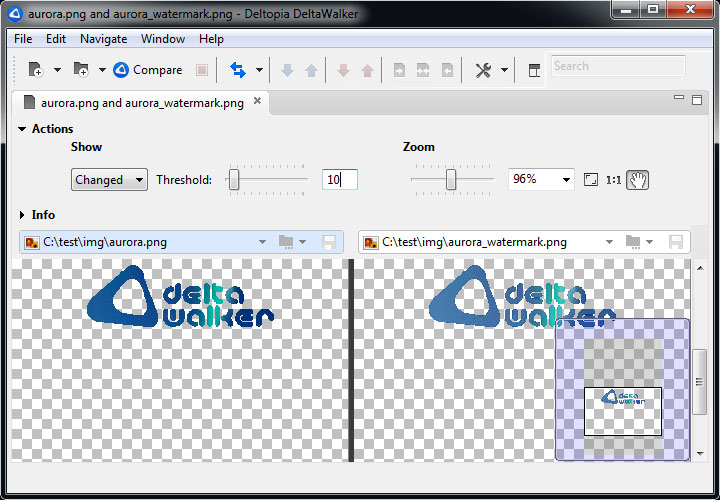Open aurora_watermark.png path history dropdown
720x500 pixels.
click(x=609, y=242)
